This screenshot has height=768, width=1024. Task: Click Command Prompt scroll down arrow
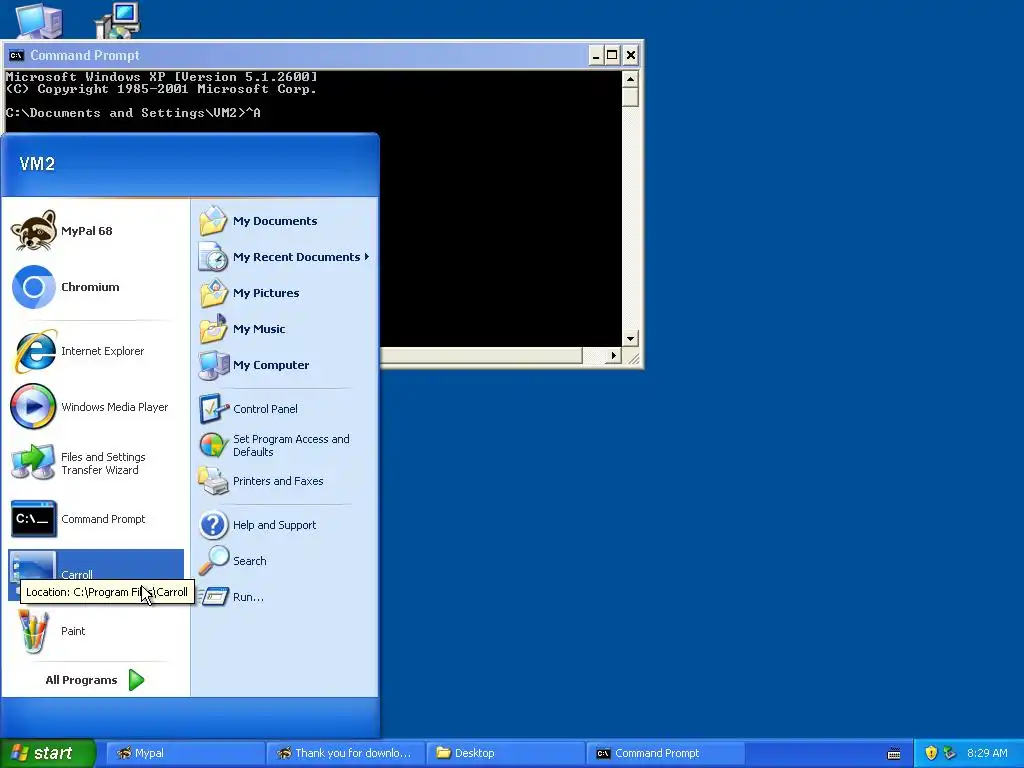pyautogui.click(x=630, y=338)
